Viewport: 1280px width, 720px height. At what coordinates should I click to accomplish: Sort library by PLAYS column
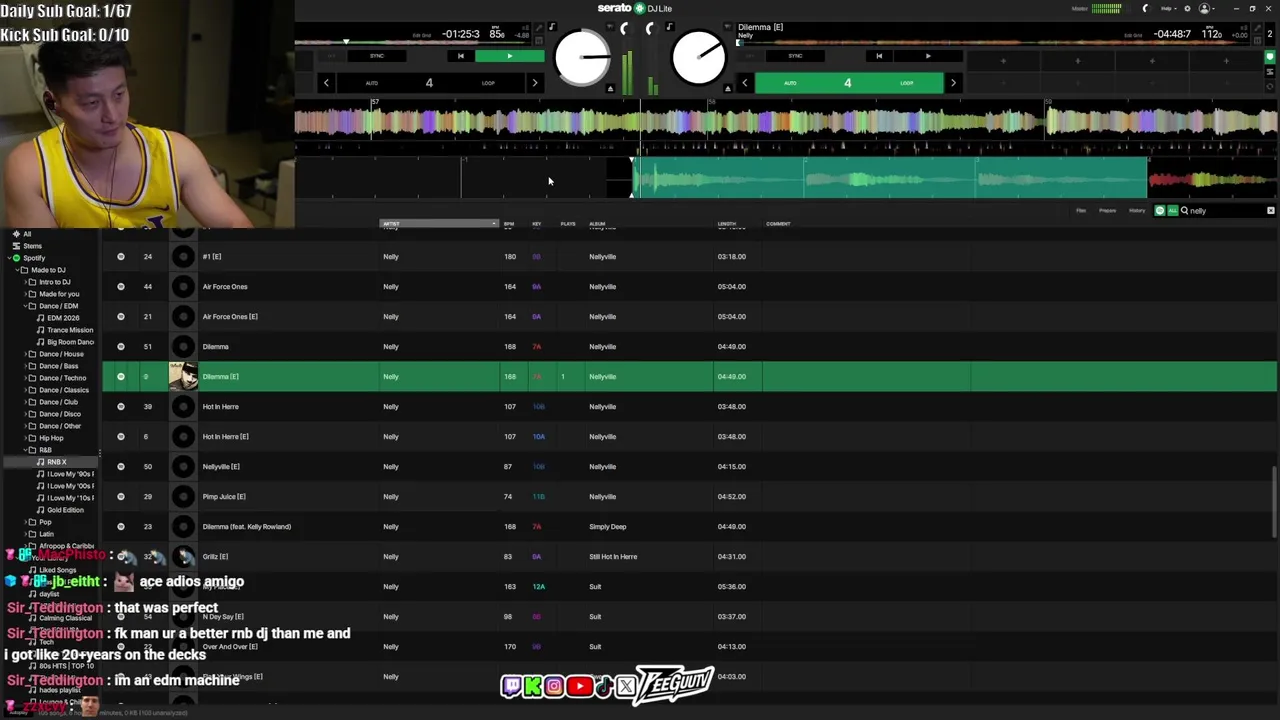click(x=568, y=224)
